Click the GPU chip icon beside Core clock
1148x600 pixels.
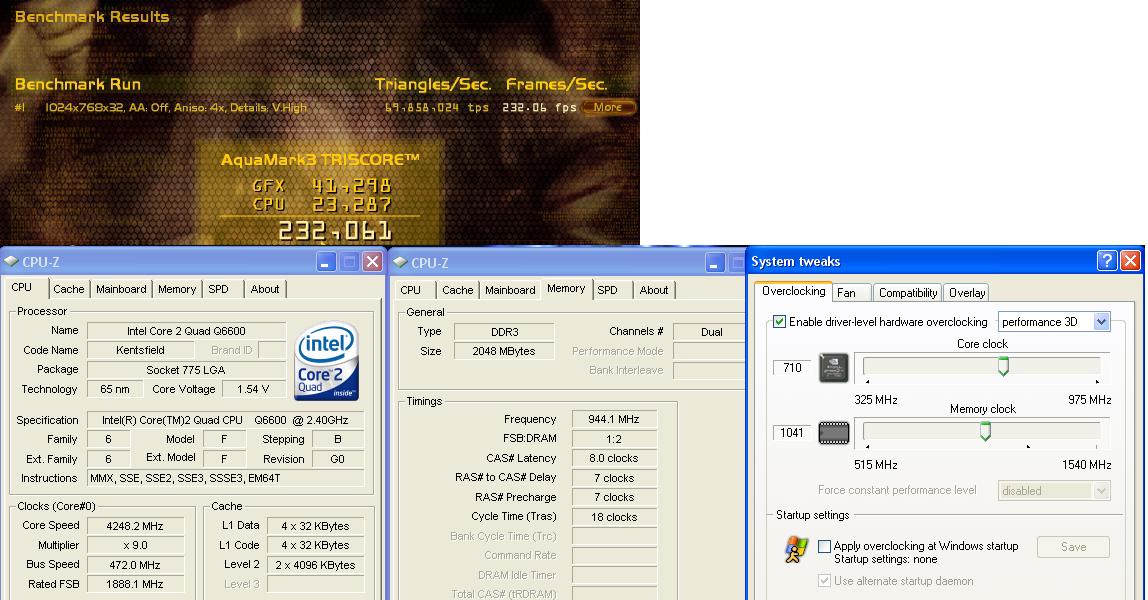tap(833, 368)
